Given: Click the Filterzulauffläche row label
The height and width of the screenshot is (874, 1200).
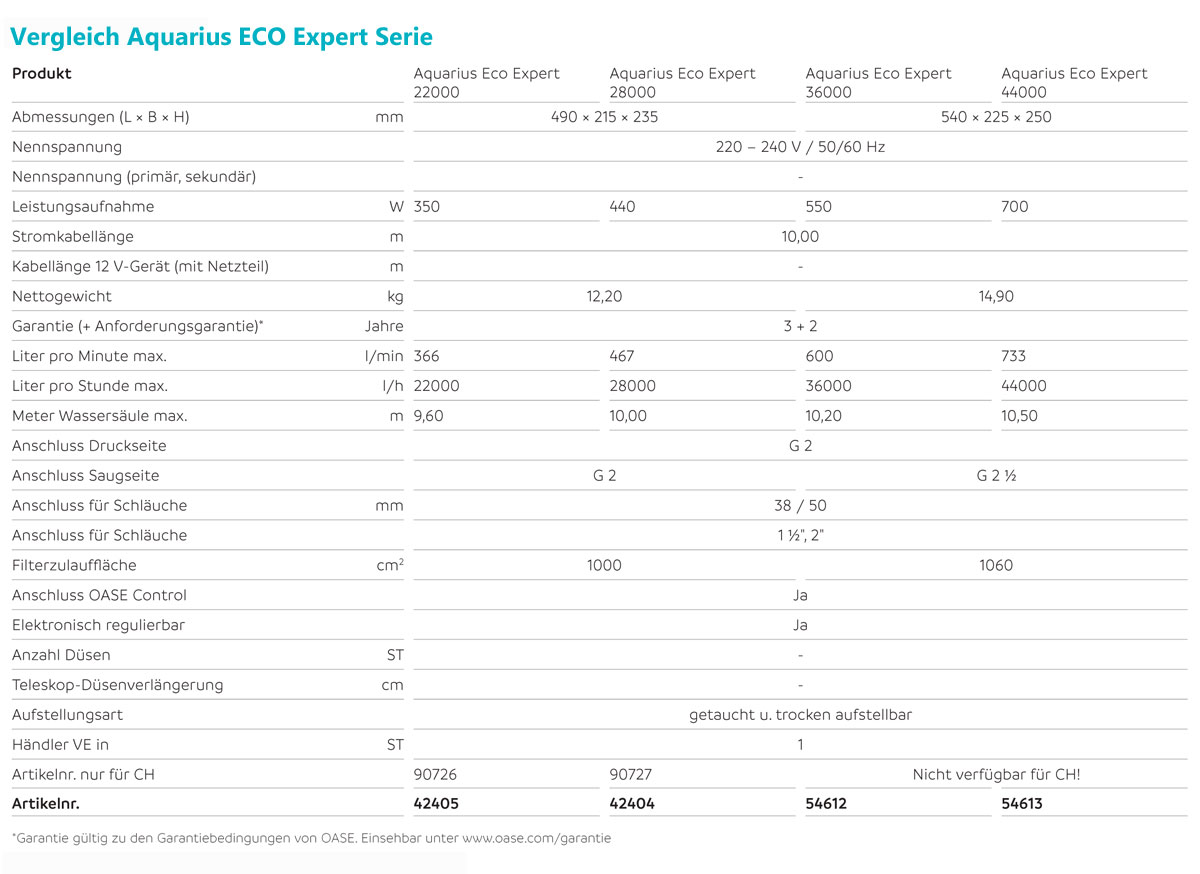Looking at the screenshot, I should 74,565.
